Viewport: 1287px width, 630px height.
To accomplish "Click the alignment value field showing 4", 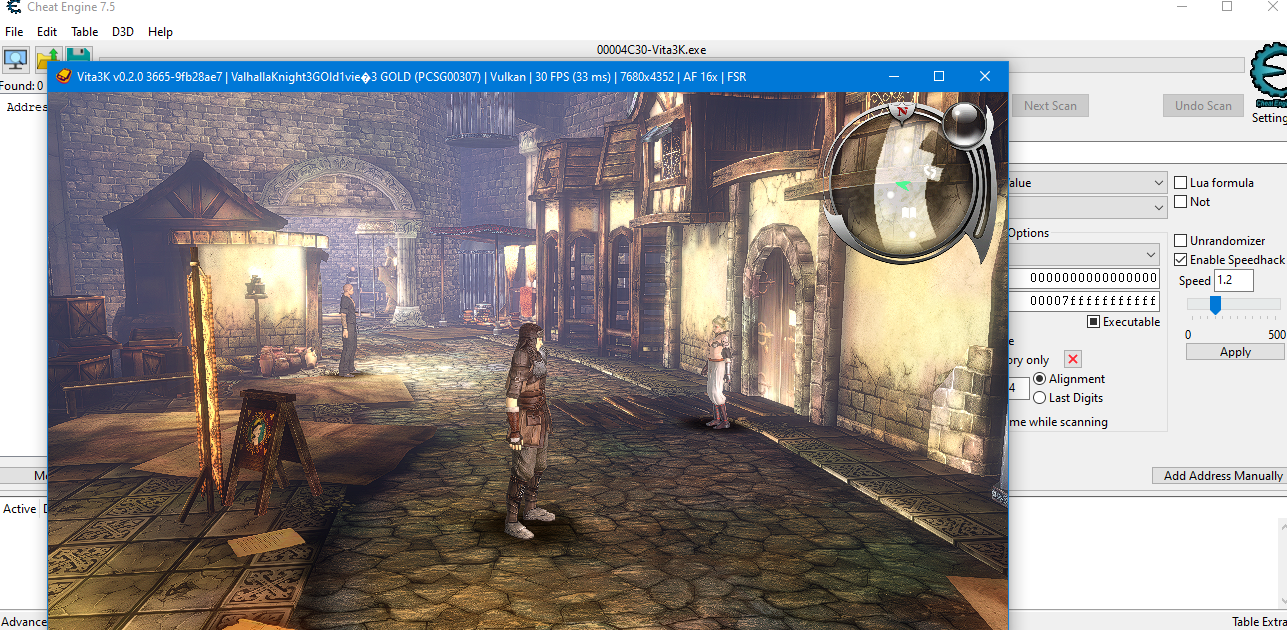I will tap(1019, 387).
